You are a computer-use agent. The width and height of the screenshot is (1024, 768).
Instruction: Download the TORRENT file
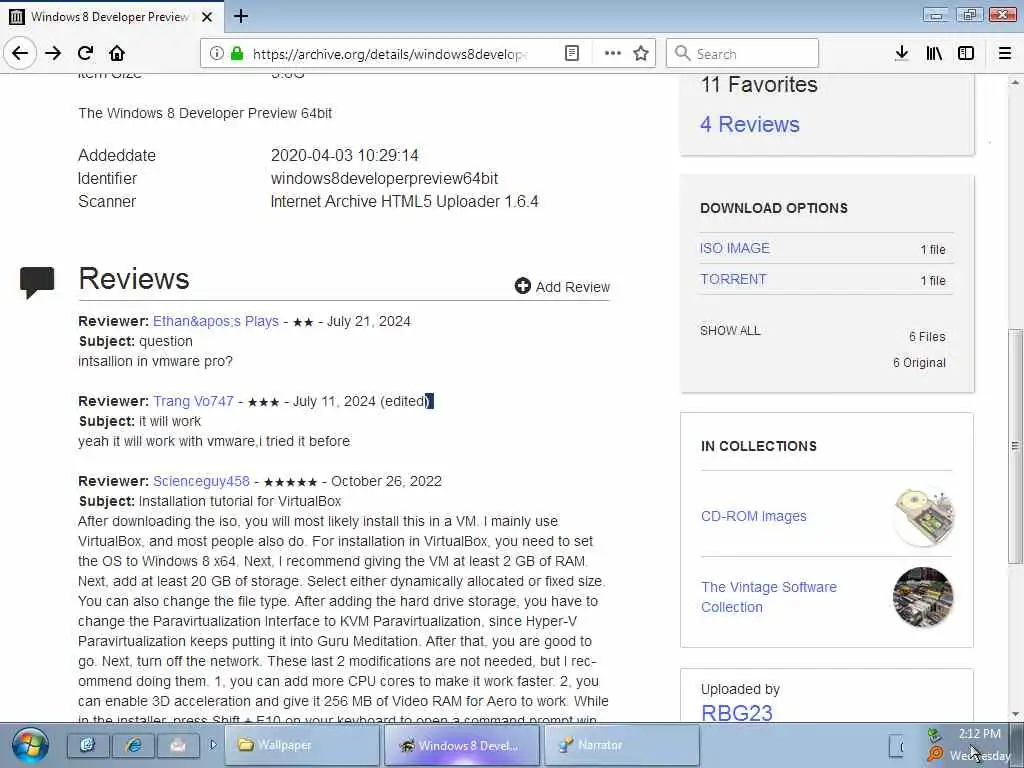pos(733,279)
